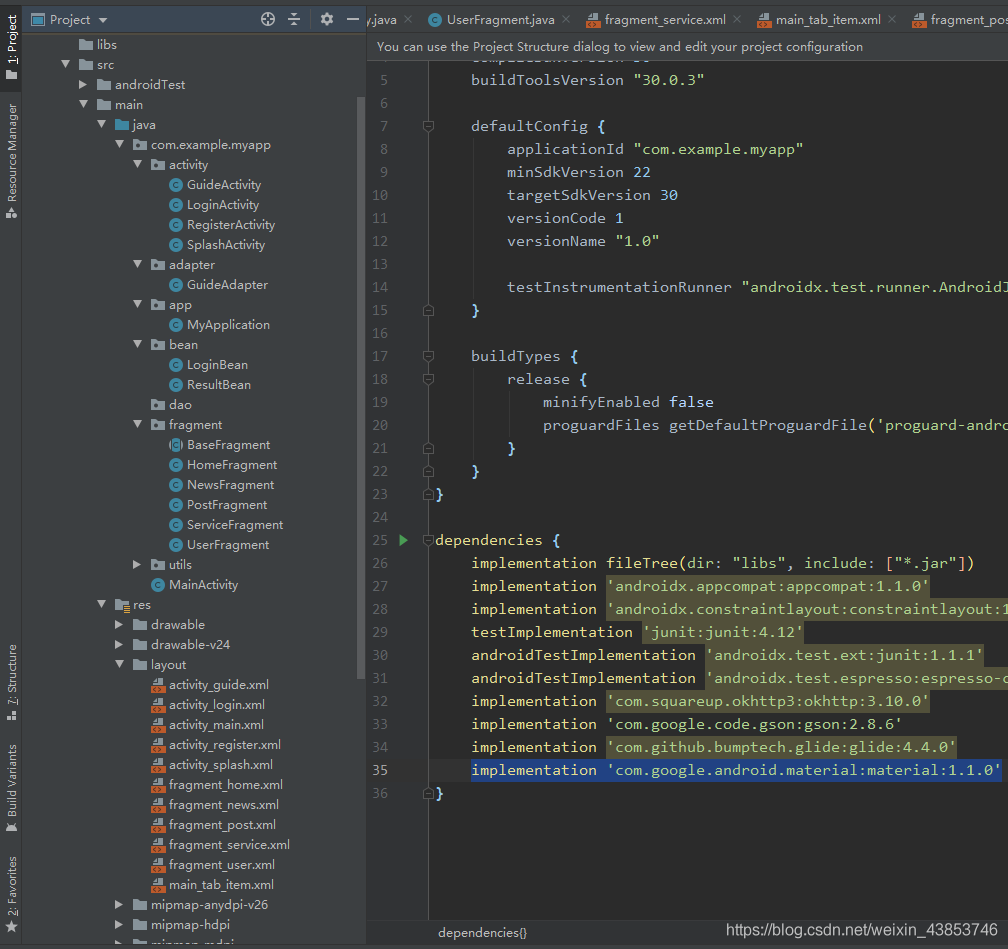
Task: Click the Project panel vertical scrollbar
Action: point(361,388)
